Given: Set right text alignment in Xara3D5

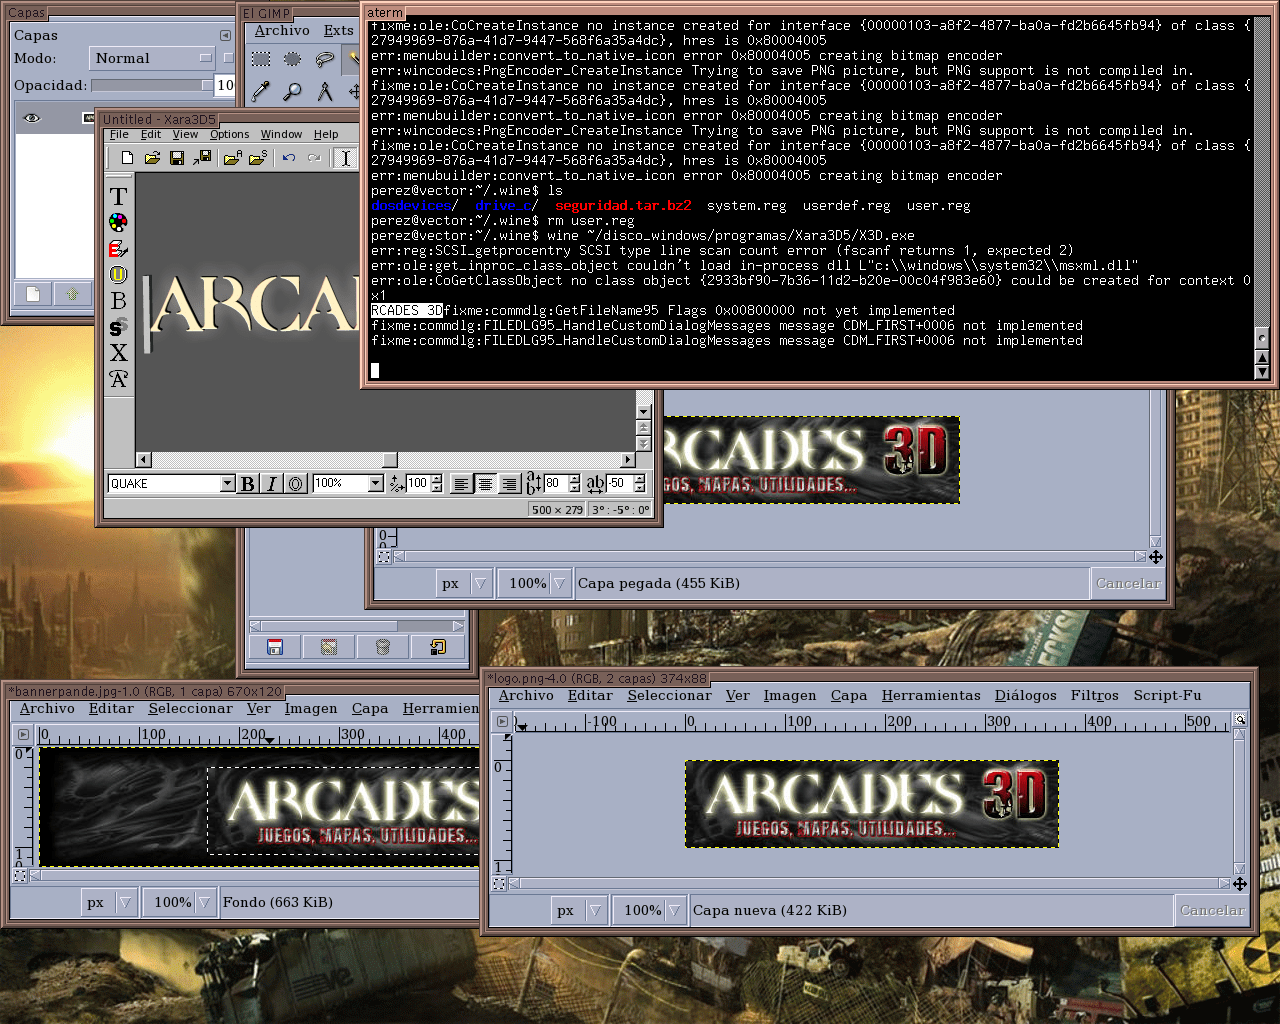Looking at the screenshot, I should 509,484.
